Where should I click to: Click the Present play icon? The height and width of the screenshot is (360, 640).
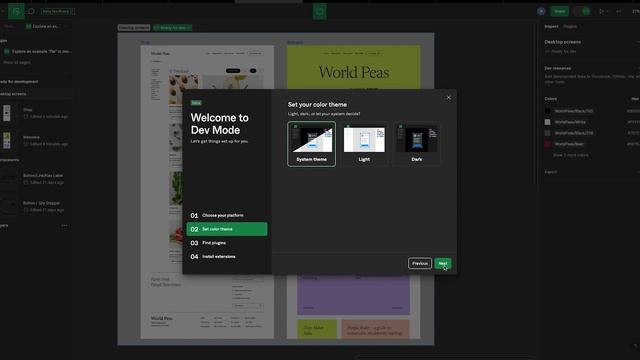click(x=601, y=11)
